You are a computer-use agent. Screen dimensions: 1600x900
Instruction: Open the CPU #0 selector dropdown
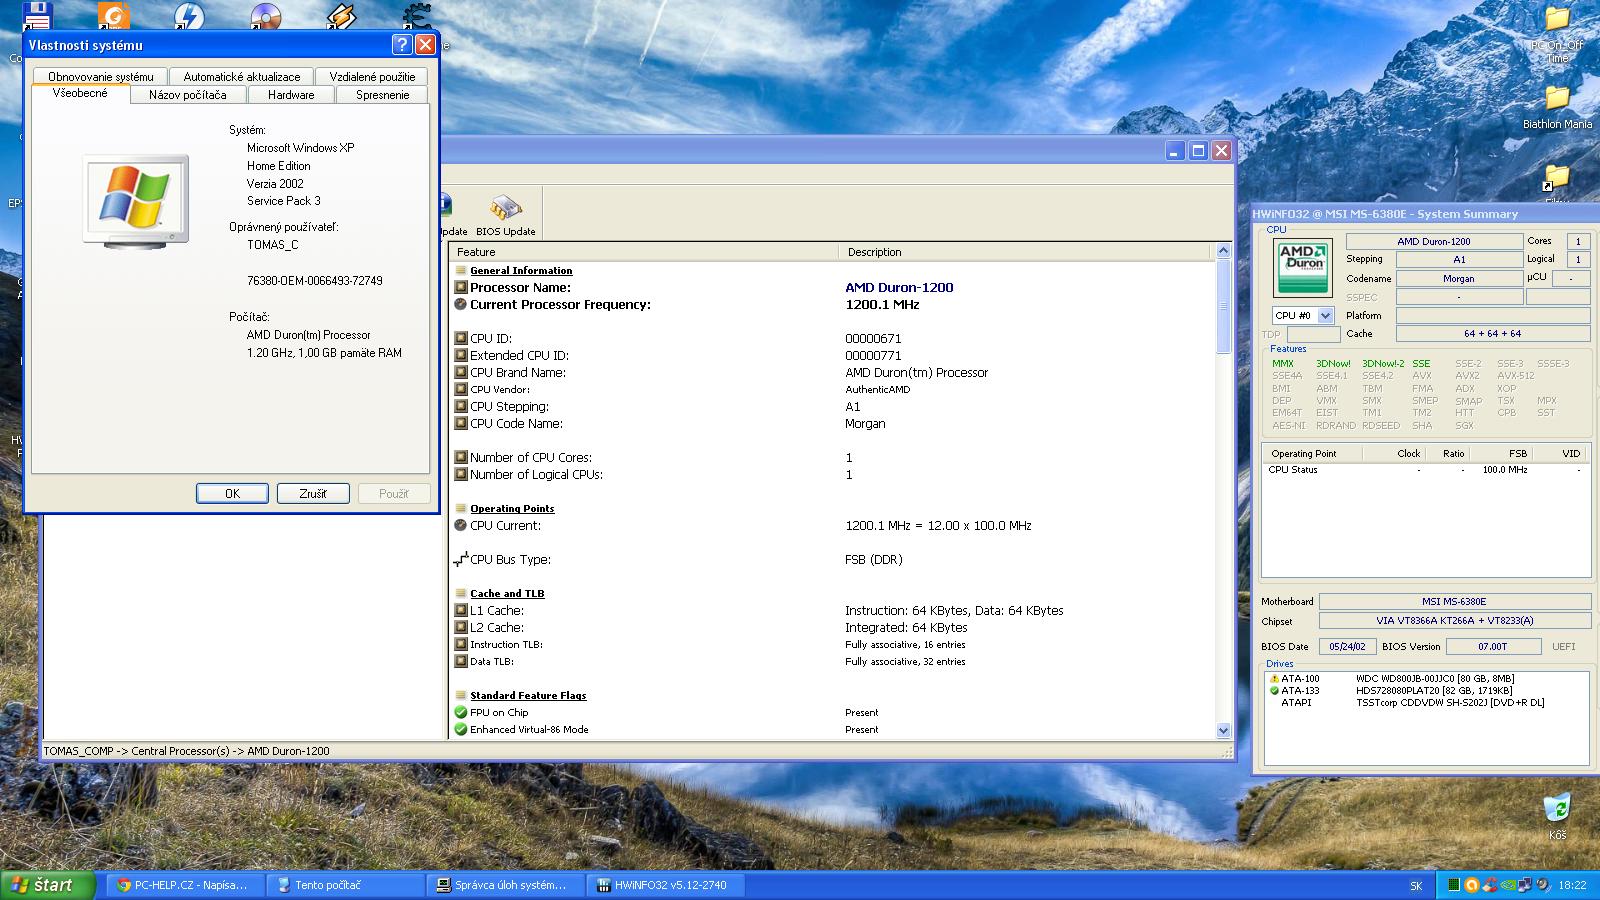[1325, 316]
